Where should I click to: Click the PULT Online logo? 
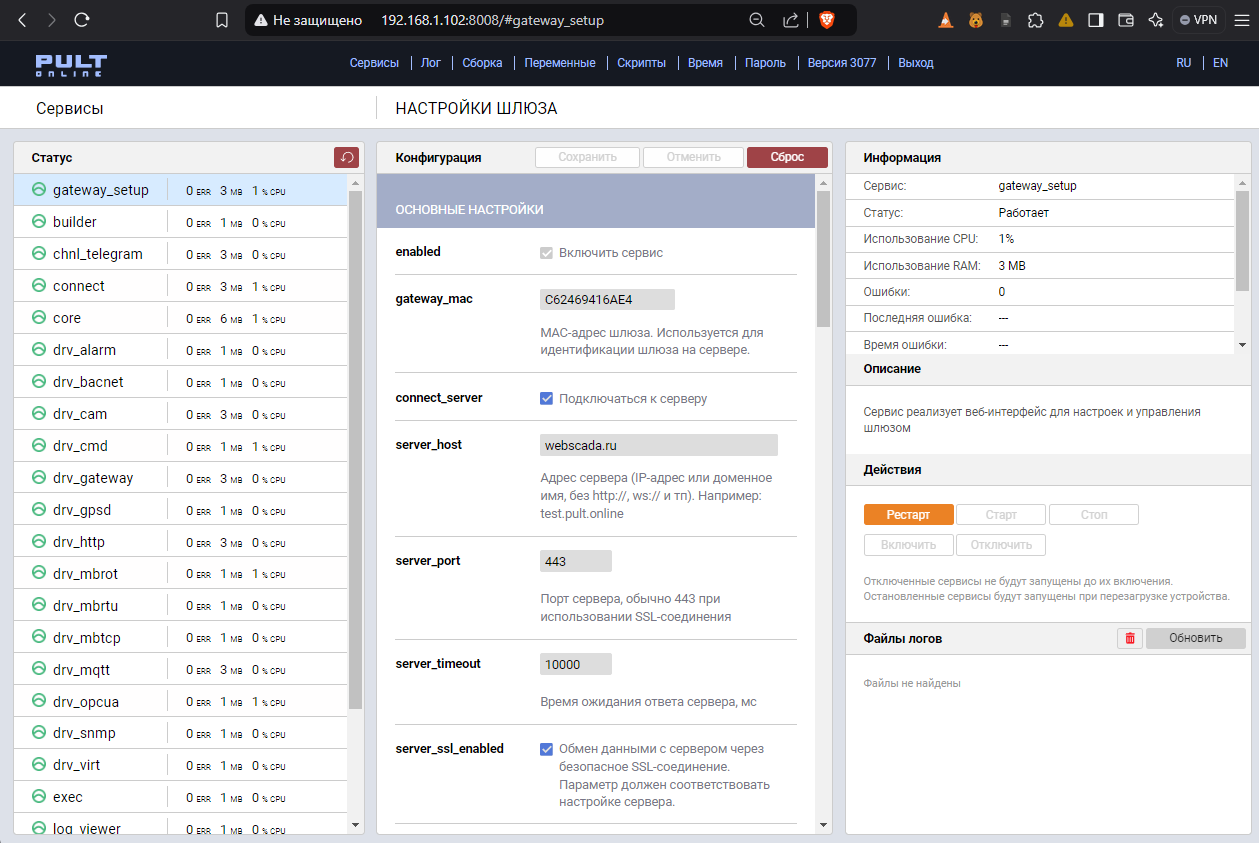tap(71, 64)
